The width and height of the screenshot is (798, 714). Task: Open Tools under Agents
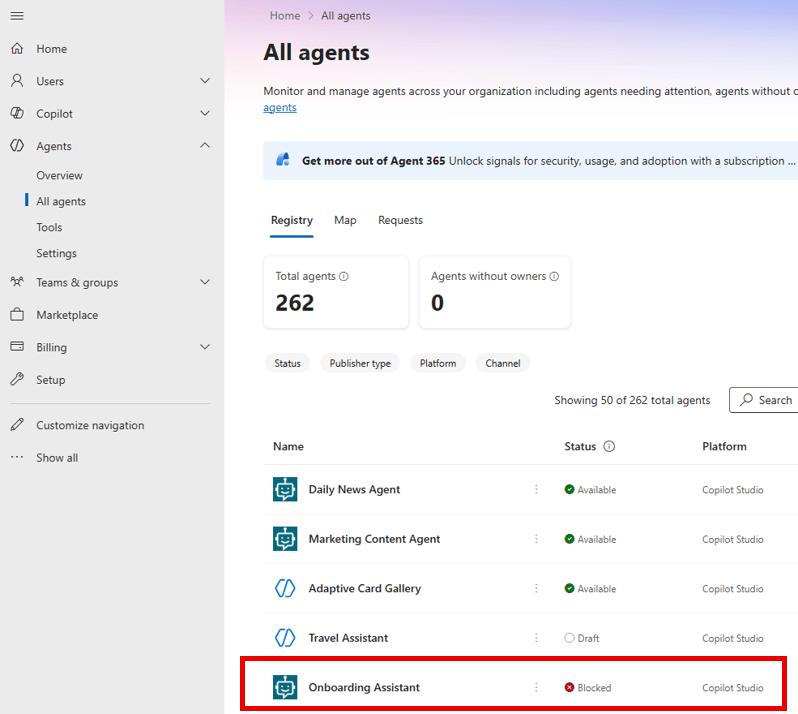(49, 227)
